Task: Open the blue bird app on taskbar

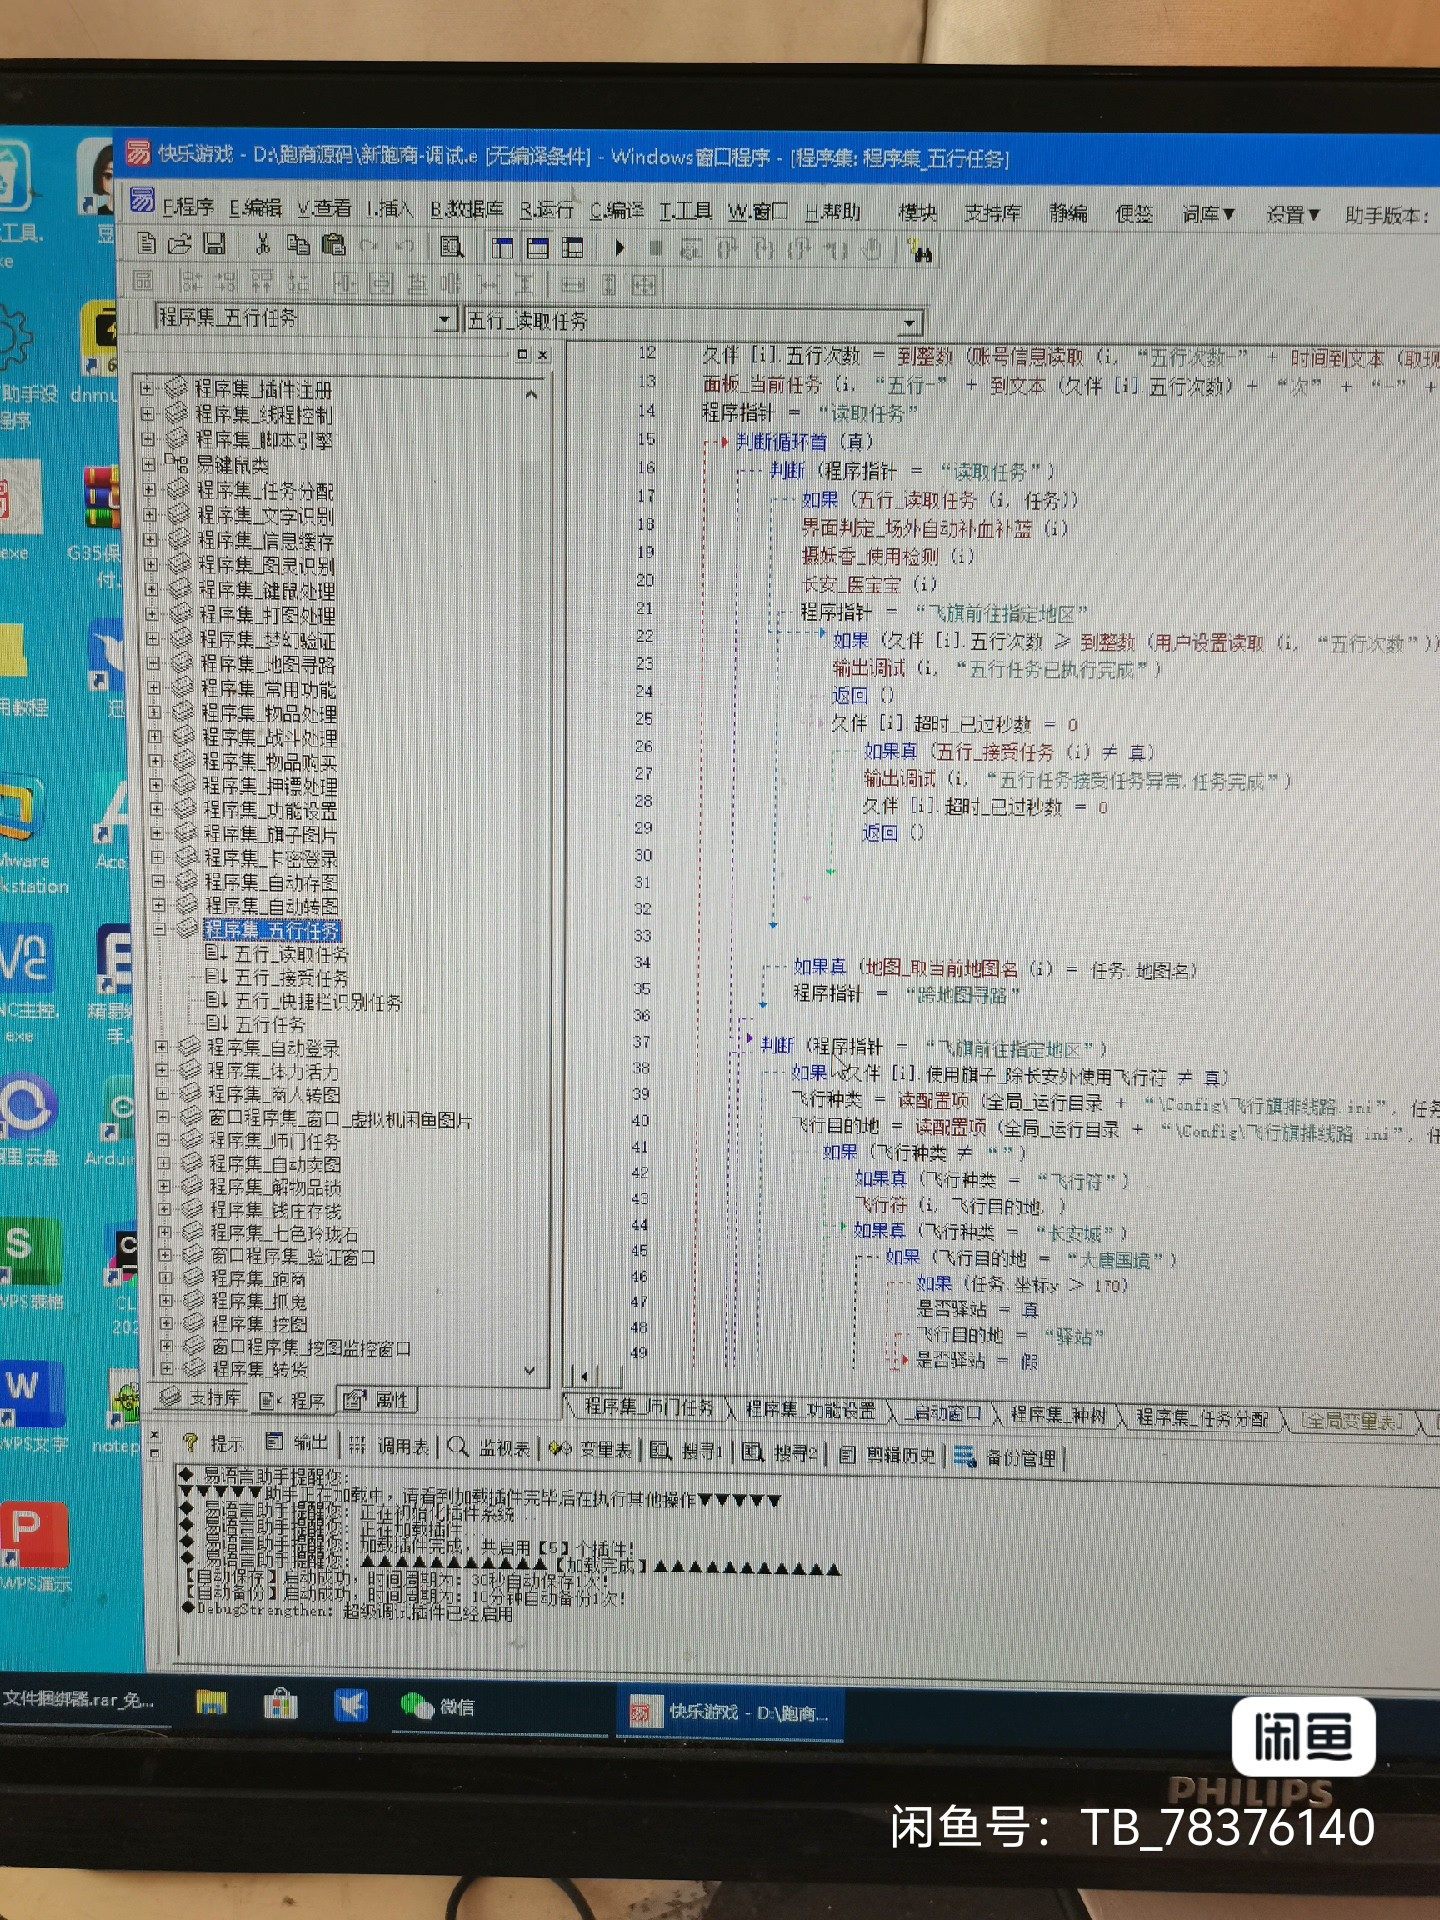Action: 350,1705
